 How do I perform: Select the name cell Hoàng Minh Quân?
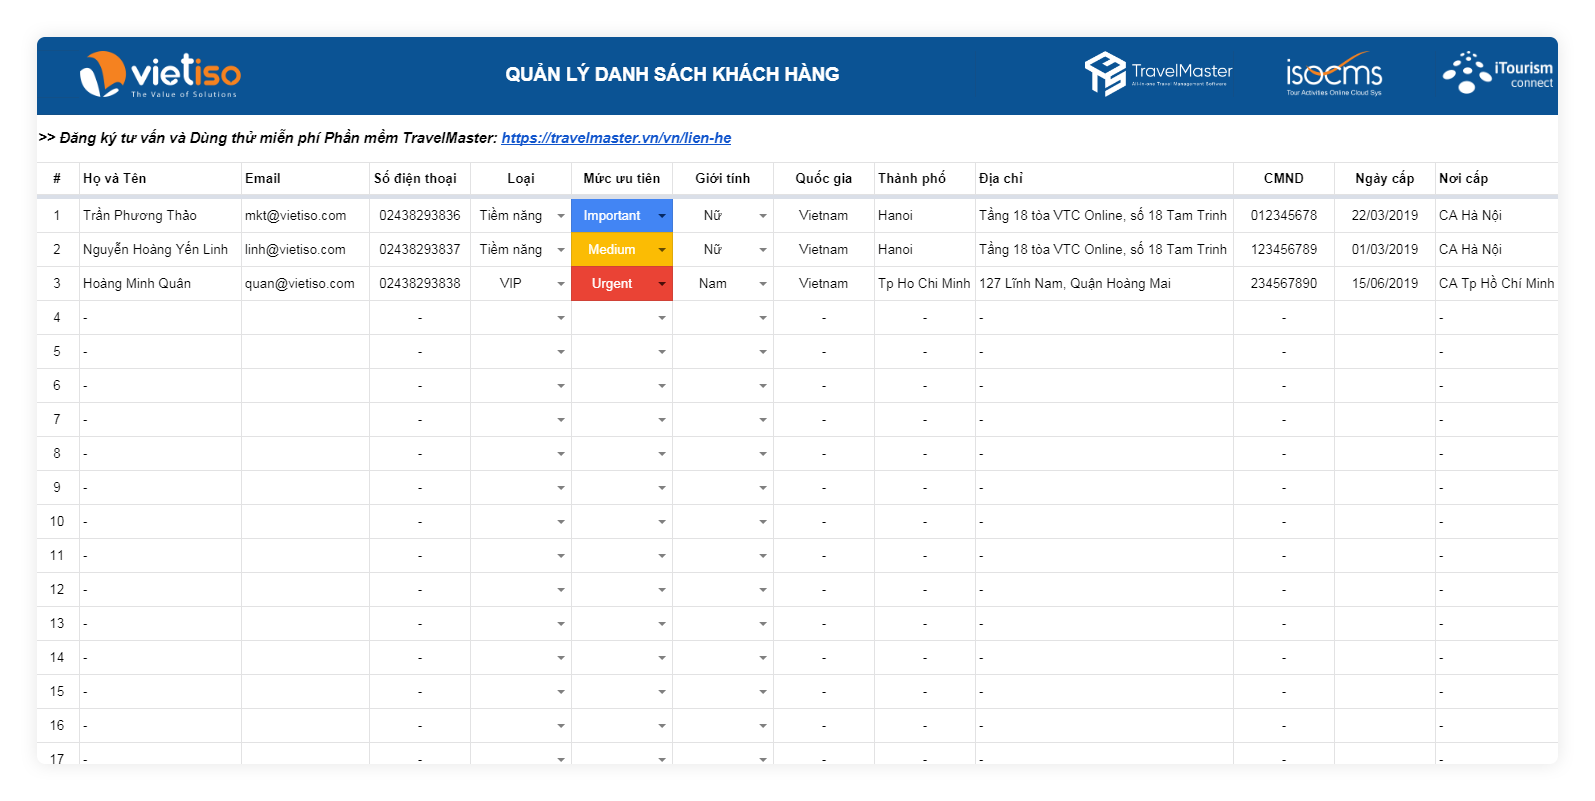pyautogui.click(x=160, y=284)
